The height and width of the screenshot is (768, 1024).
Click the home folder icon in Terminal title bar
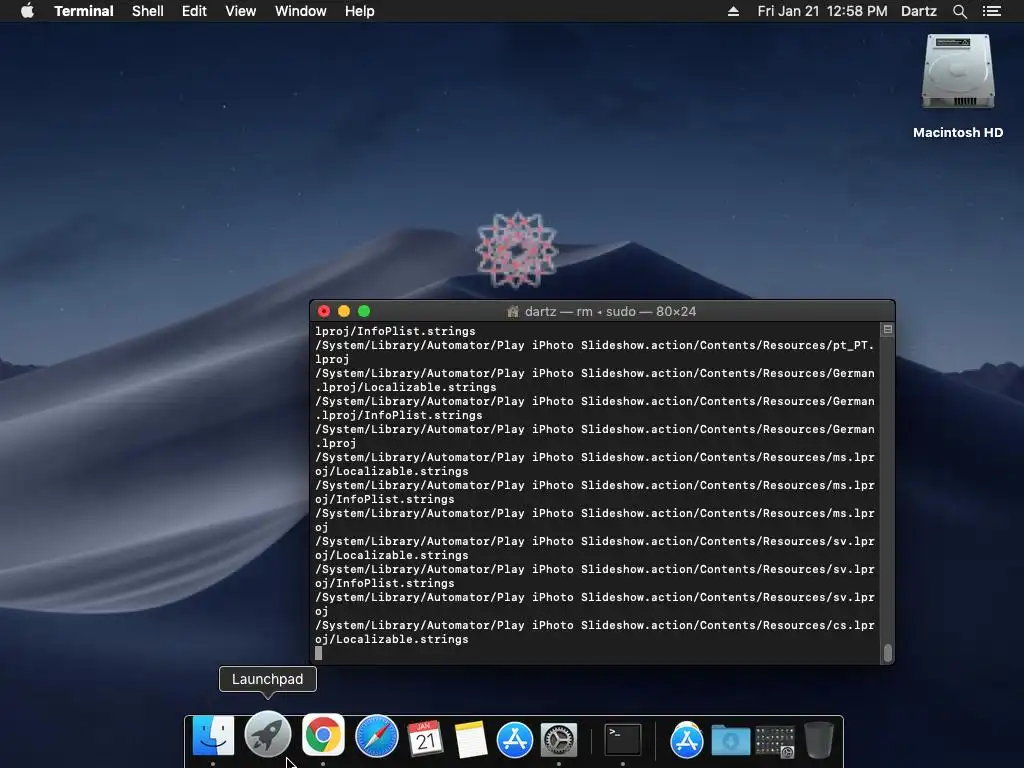(513, 312)
